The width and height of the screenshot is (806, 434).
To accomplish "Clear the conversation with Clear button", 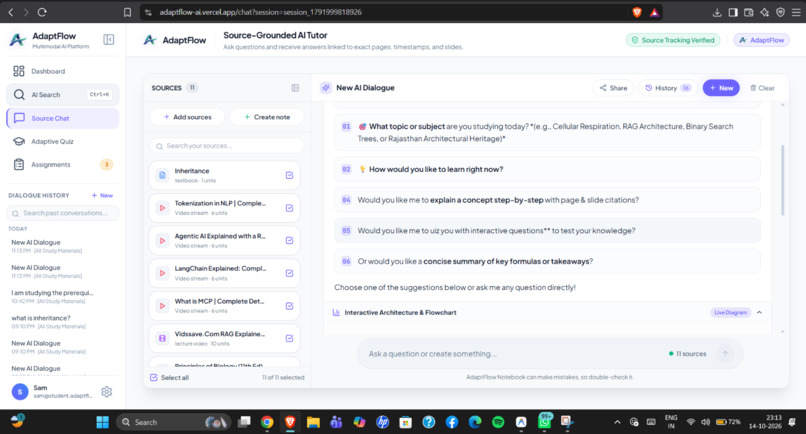I will point(762,88).
